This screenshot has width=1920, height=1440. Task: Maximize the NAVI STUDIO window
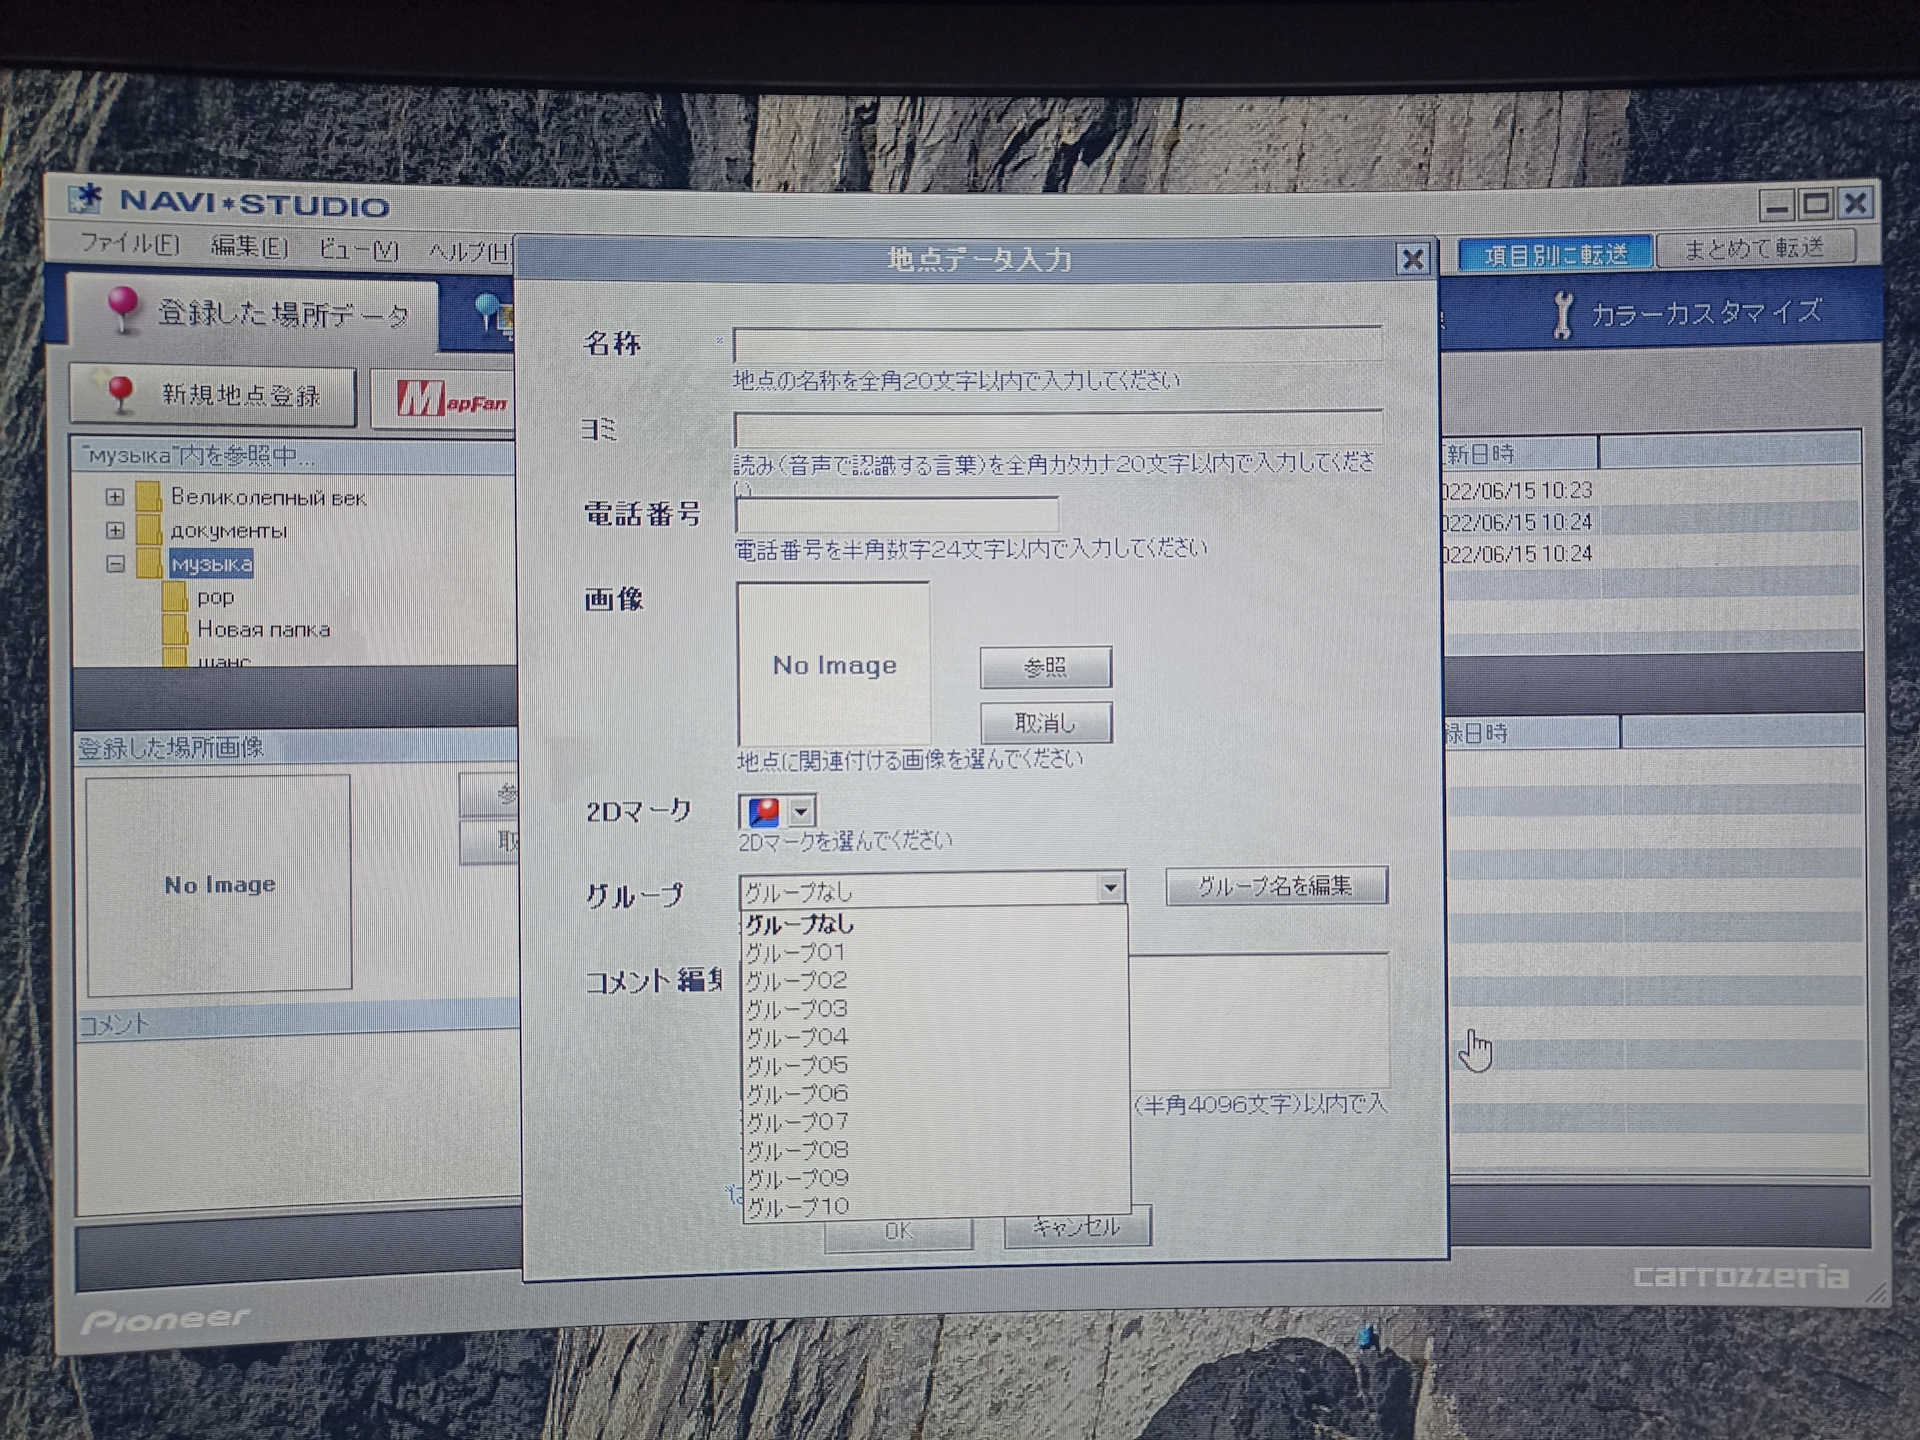[x=1816, y=204]
